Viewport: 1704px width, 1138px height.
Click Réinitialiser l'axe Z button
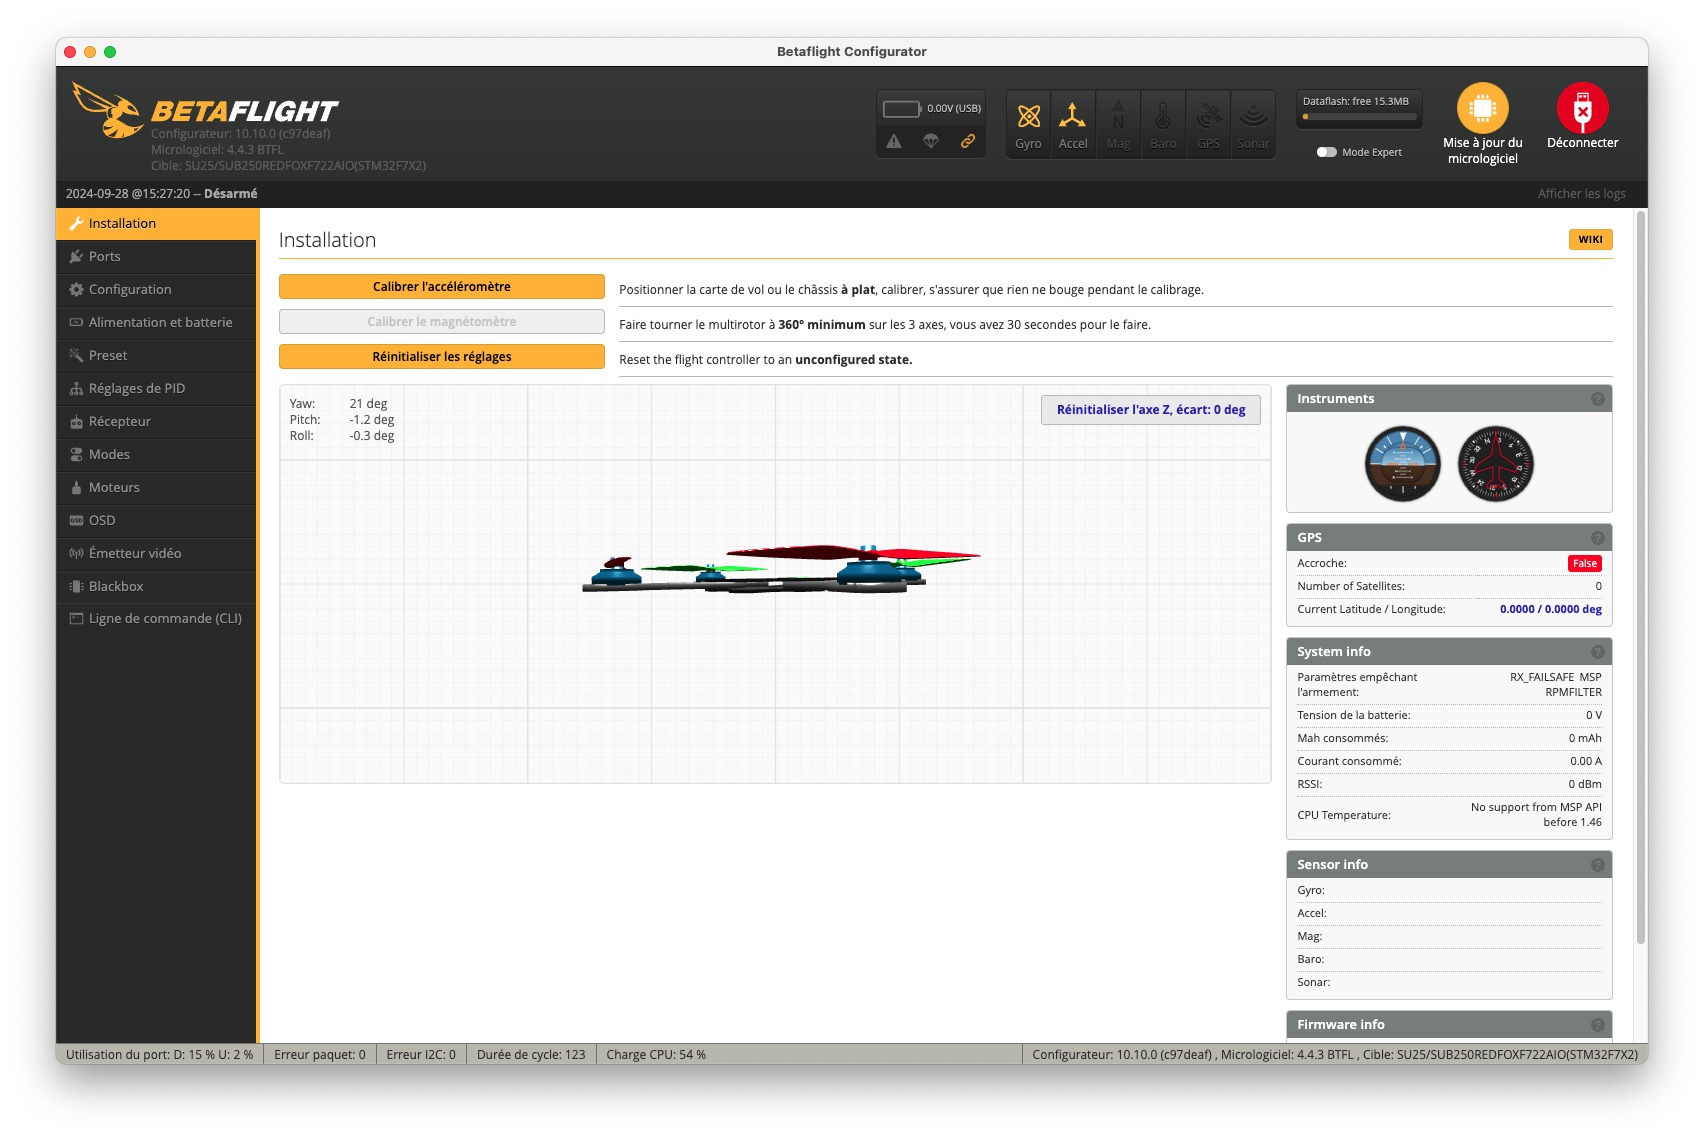pos(1151,410)
